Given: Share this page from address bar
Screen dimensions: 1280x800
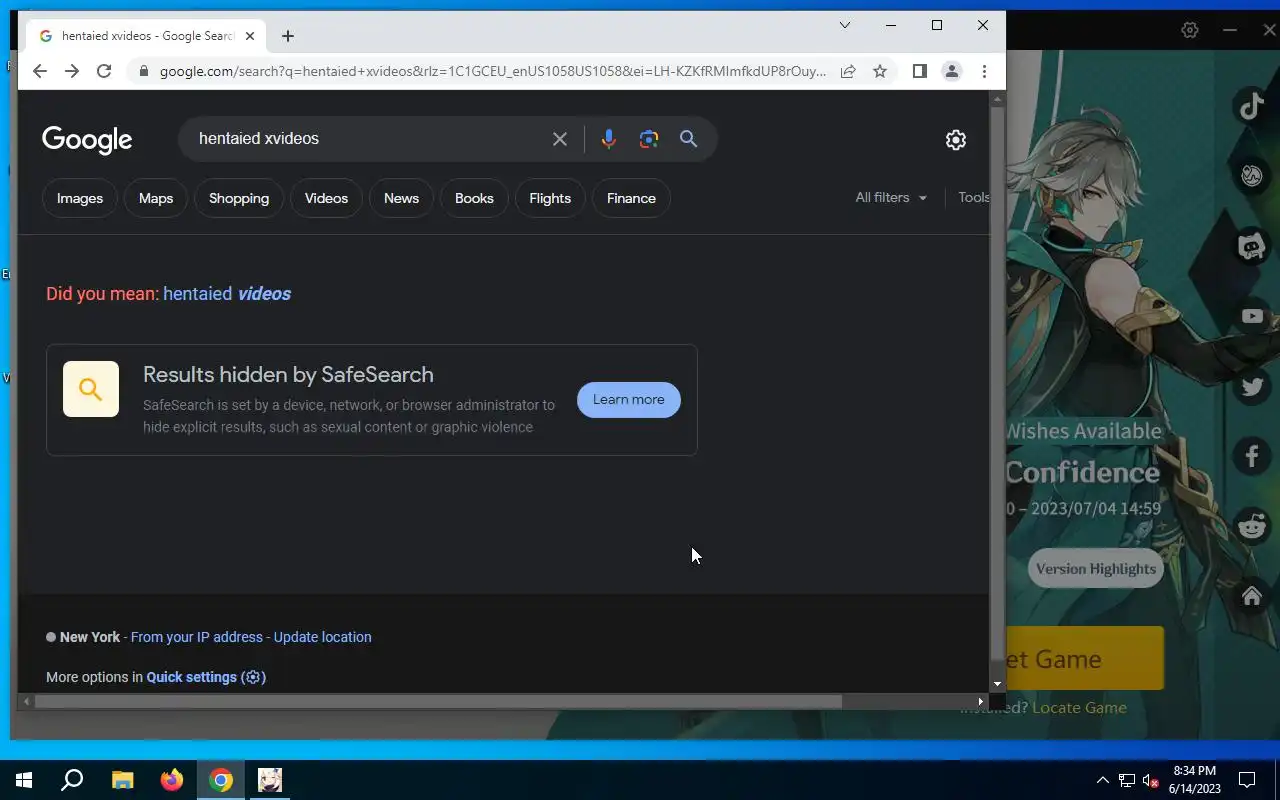Looking at the screenshot, I should click(x=848, y=71).
